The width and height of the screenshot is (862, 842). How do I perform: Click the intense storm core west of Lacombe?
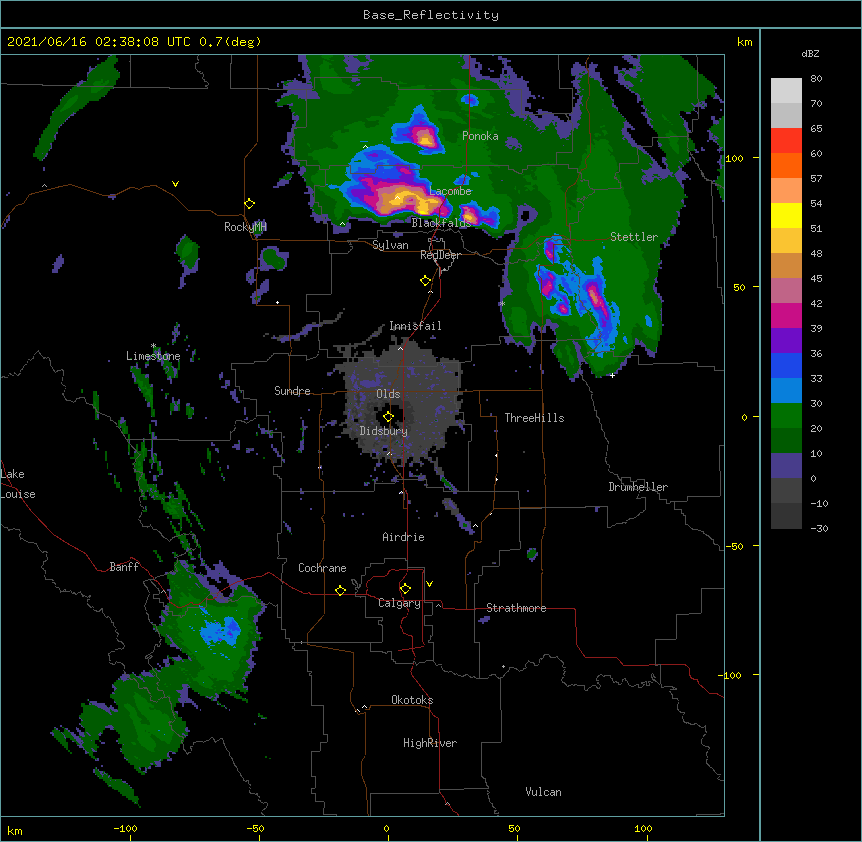click(x=405, y=198)
